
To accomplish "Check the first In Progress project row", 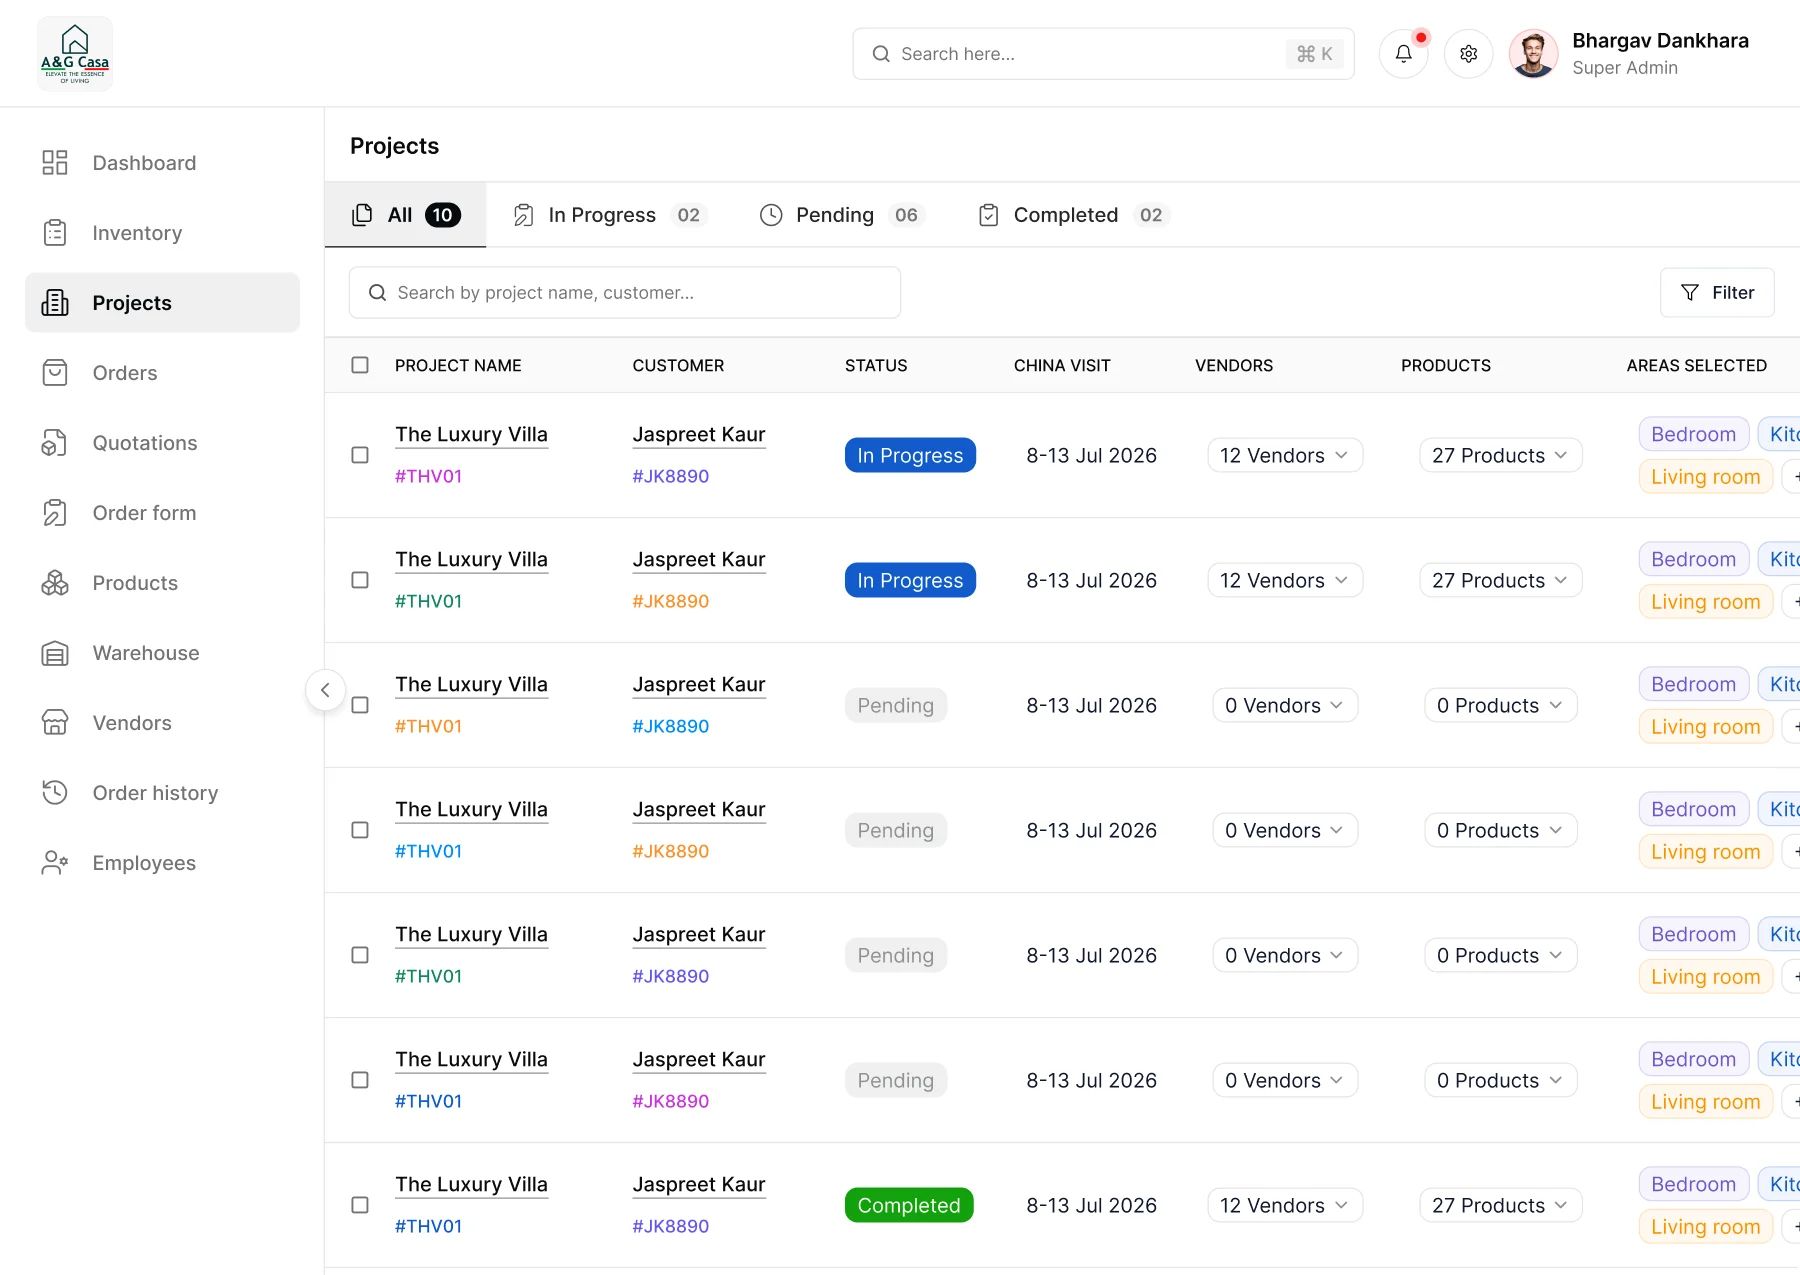I will pyautogui.click(x=360, y=455).
